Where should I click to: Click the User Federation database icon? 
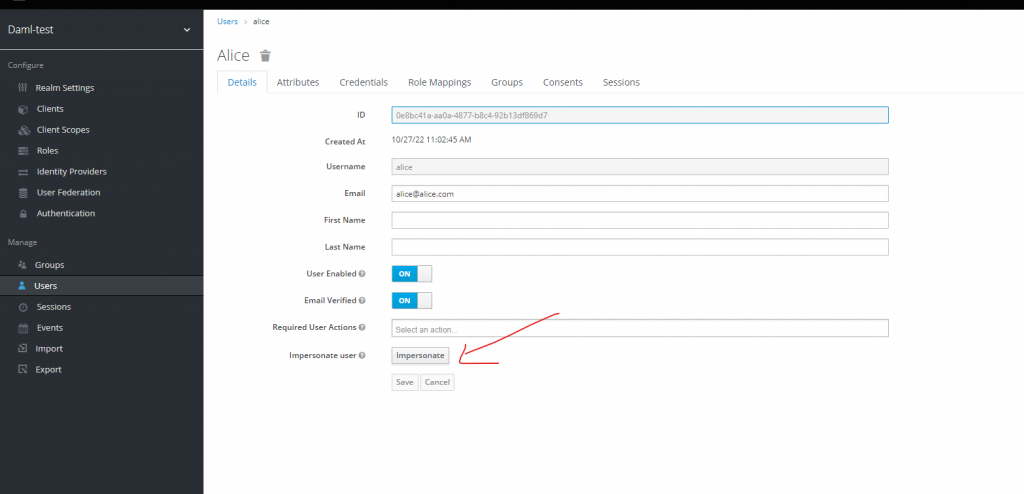pyautogui.click(x=23, y=193)
